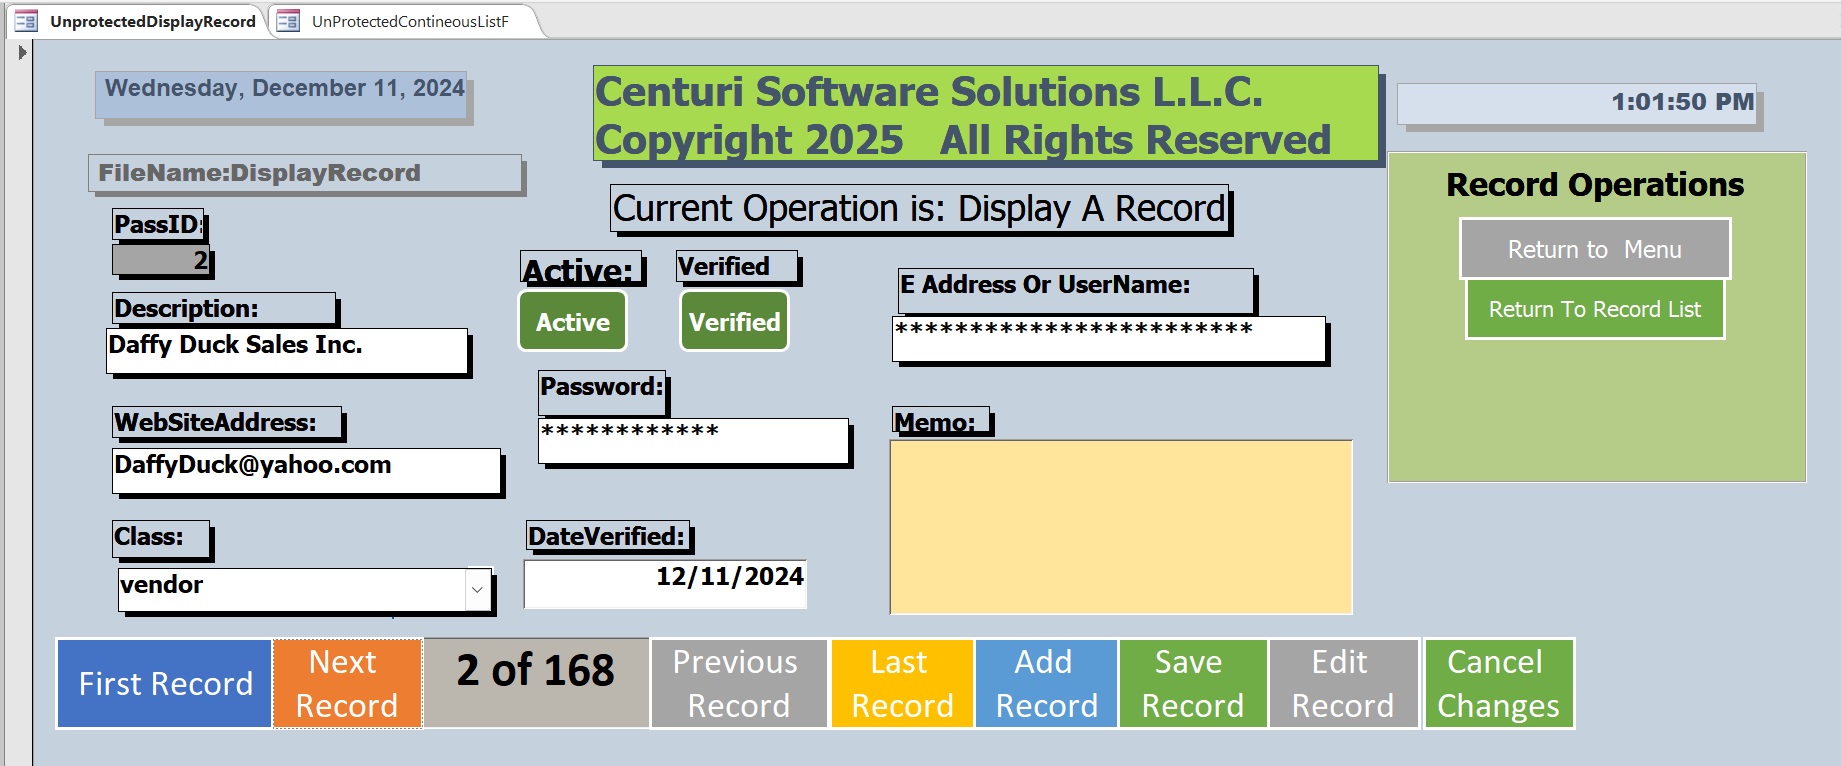The width and height of the screenshot is (1841, 766).
Task: Toggle the Verified status button
Action: 734,321
